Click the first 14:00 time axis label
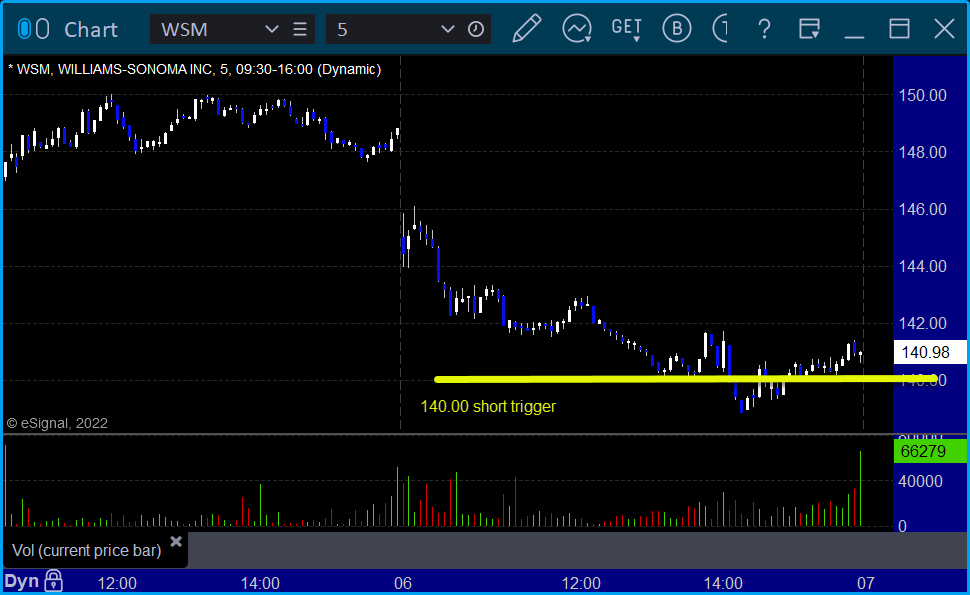Viewport: 970px width, 595px height. click(260, 583)
